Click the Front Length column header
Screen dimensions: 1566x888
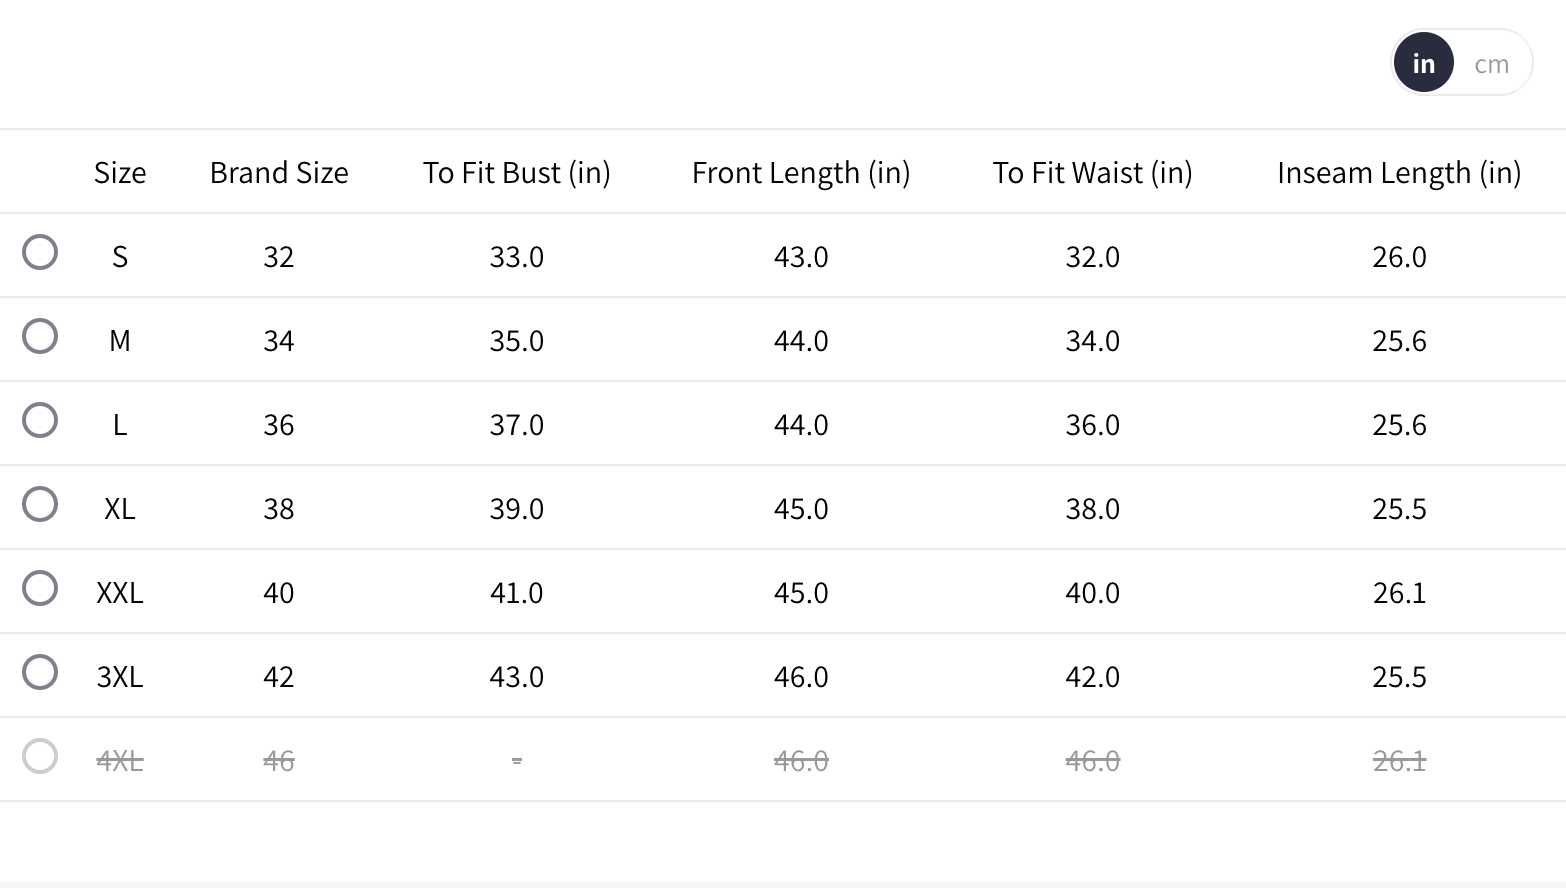click(801, 173)
